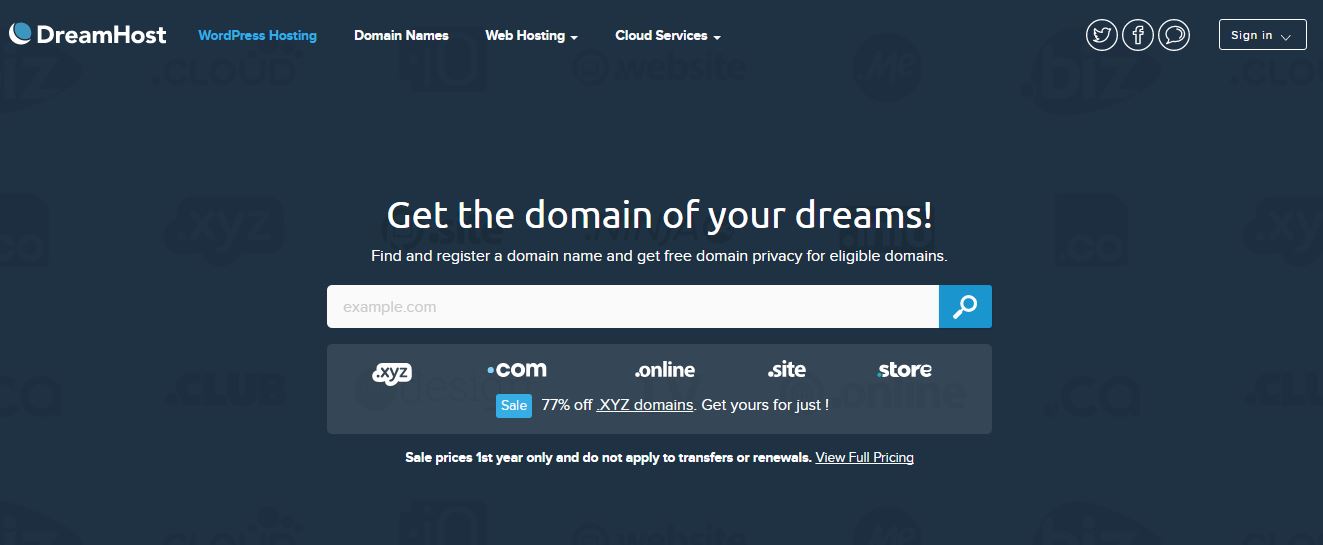Screen dimensions: 1323x545
Task: Click the 'Get the domain of your dreams!' heading
Action: (660, 215)
